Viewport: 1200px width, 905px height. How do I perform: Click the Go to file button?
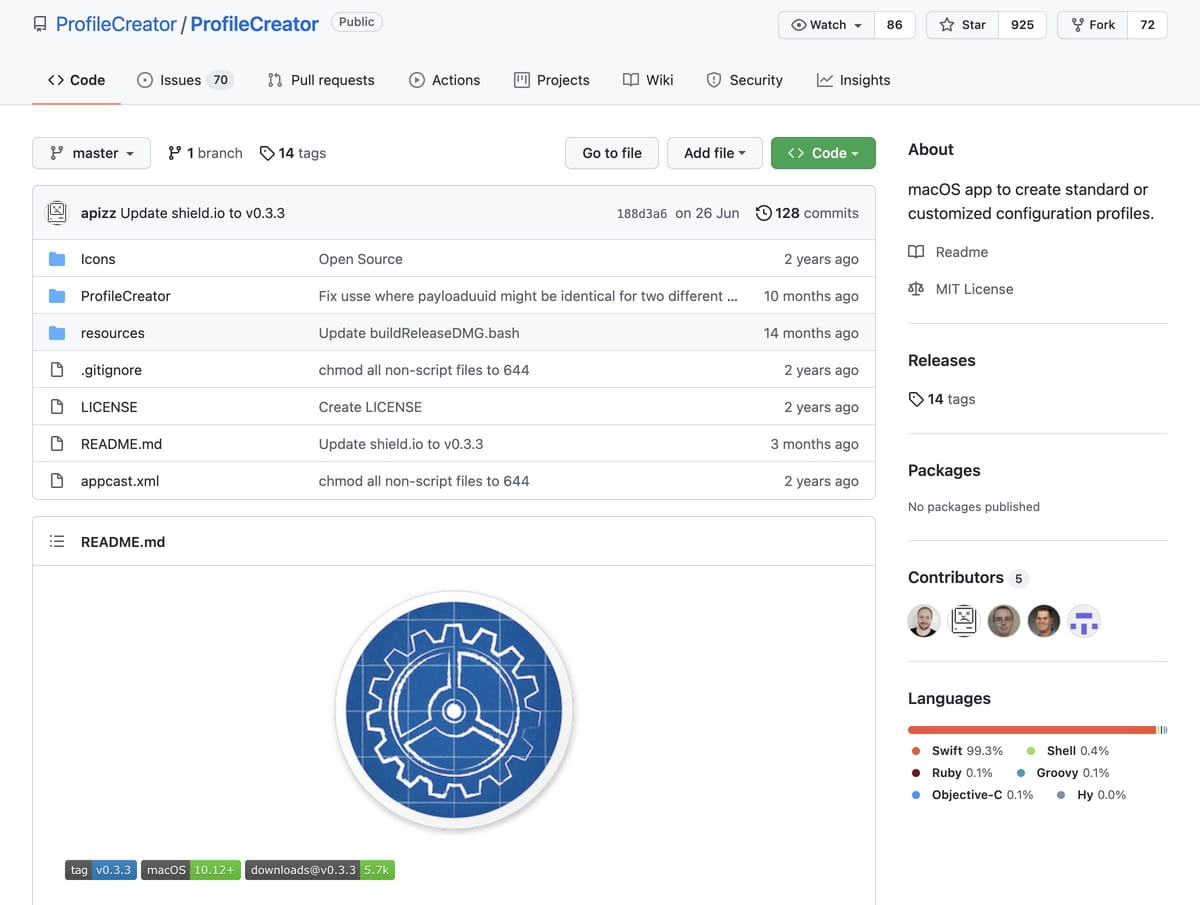click(612, 153)
